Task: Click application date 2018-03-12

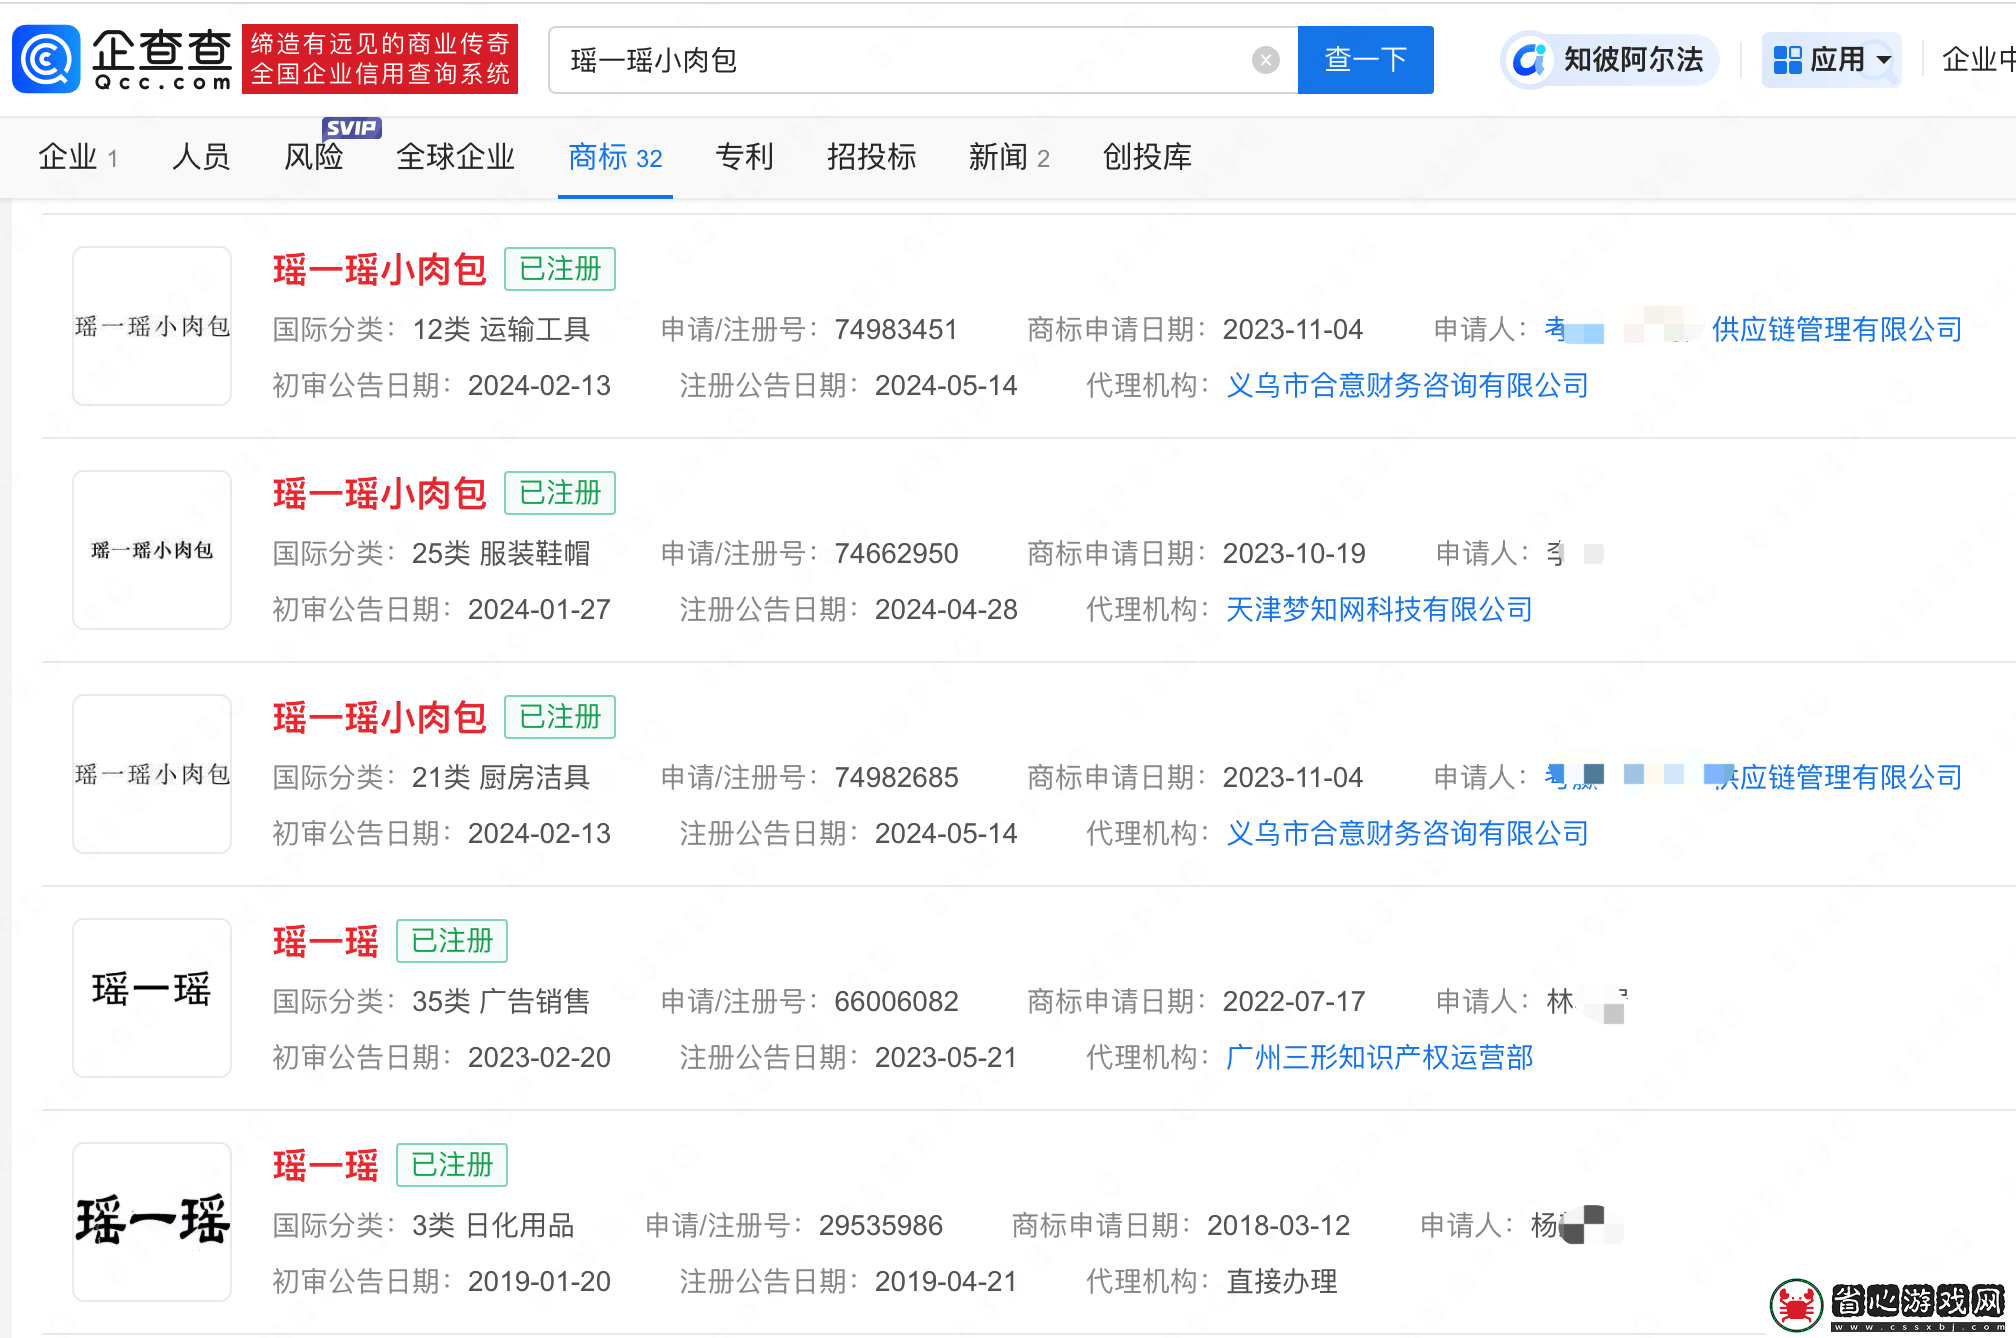Action: tap(1278, 1225)
